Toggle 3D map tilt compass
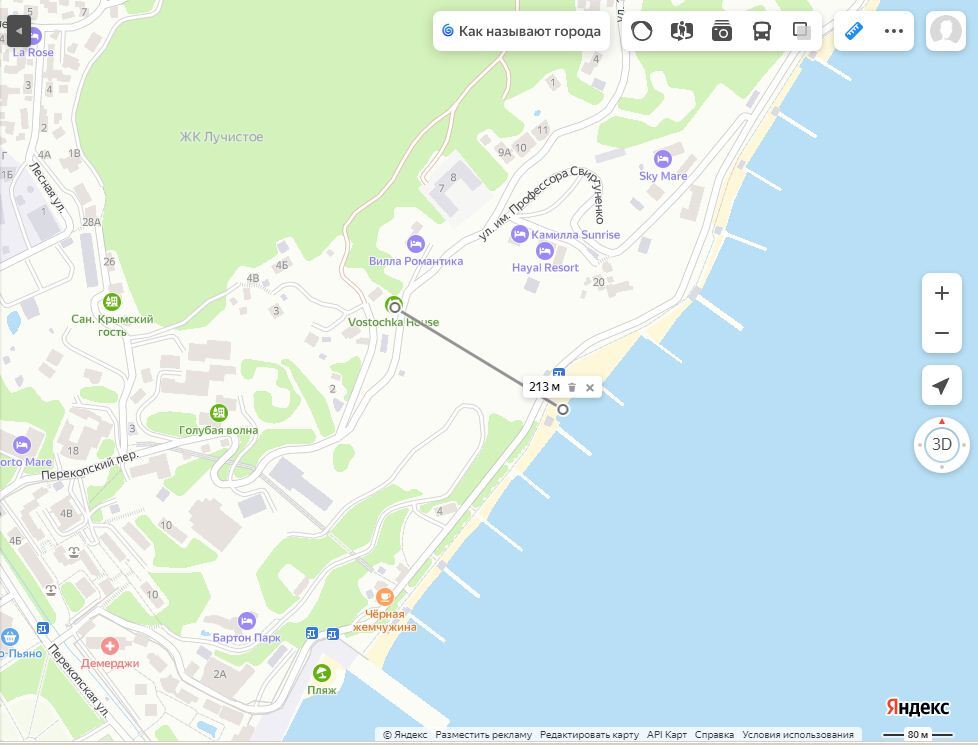The image size is (978, 745). (942, 444)
